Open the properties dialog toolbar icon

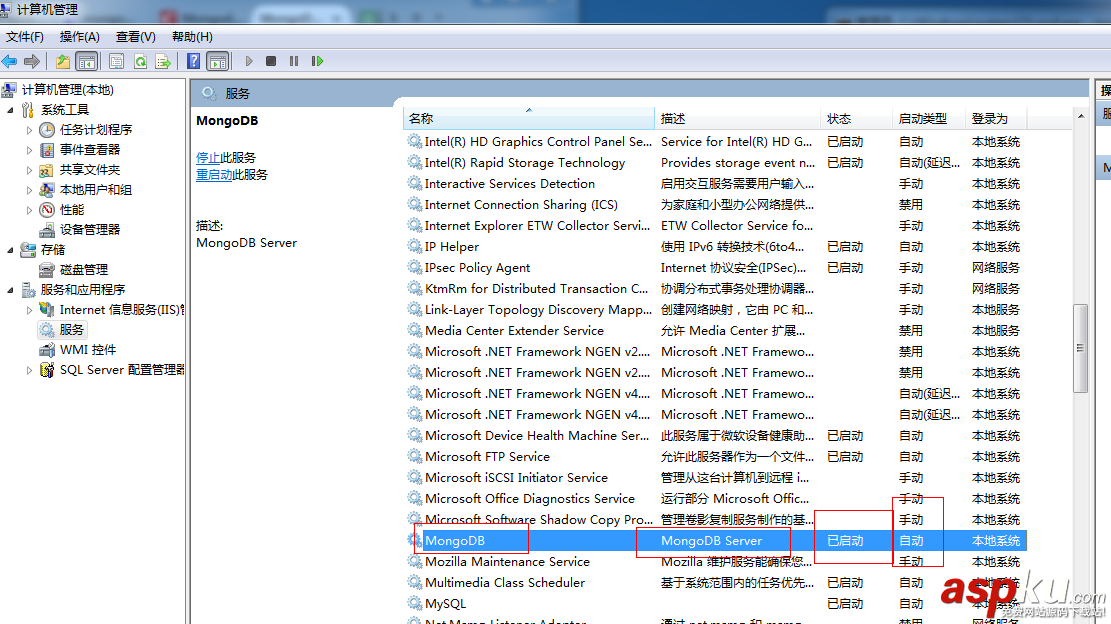click(x=115, y=60)
